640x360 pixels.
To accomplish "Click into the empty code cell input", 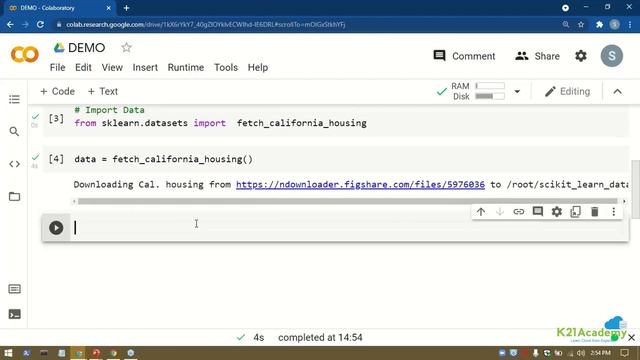I will (x=350, y=228).
